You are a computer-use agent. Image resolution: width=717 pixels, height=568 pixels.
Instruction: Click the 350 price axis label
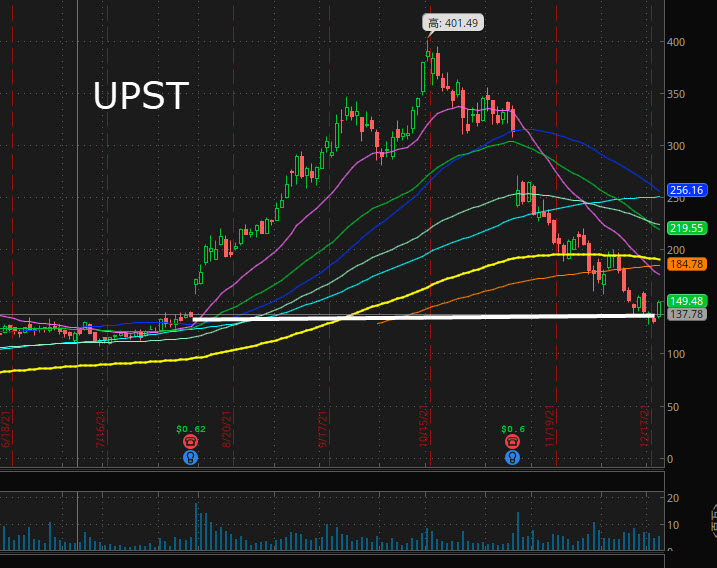676,94
